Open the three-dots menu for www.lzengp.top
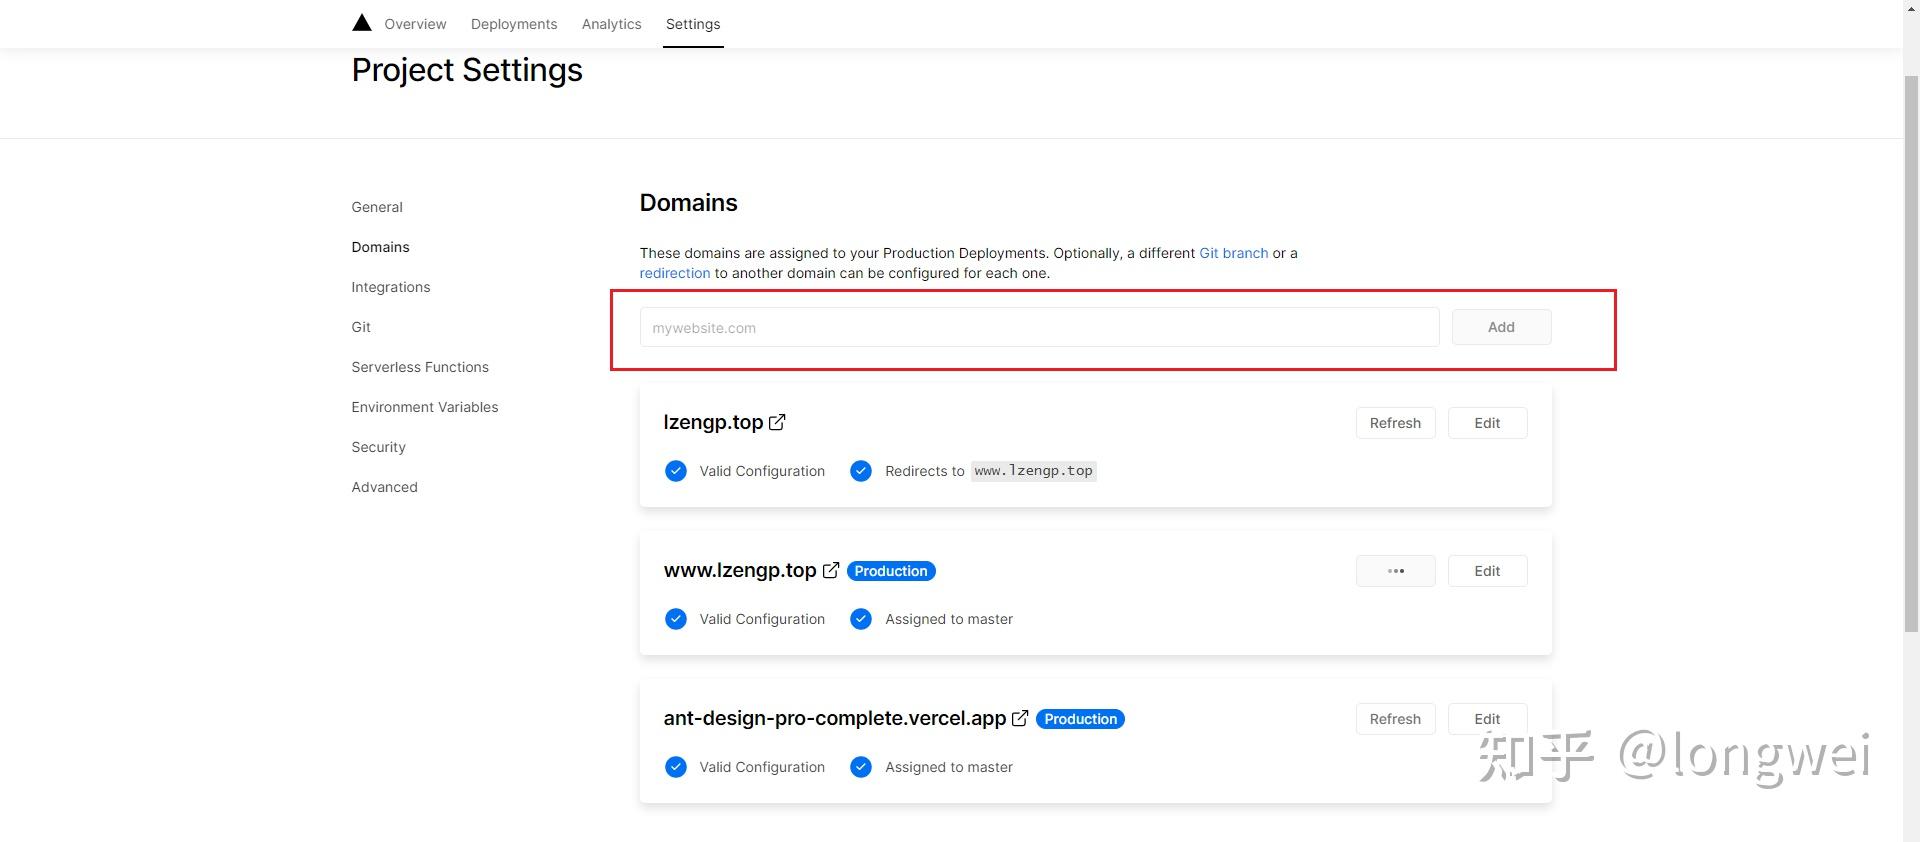 tap(1396, 571)
